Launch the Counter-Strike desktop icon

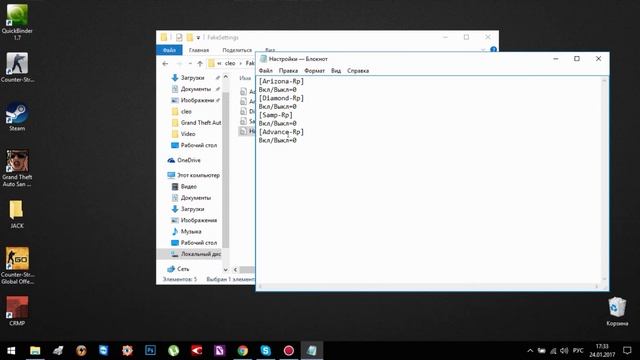click(x=17, y=67)
